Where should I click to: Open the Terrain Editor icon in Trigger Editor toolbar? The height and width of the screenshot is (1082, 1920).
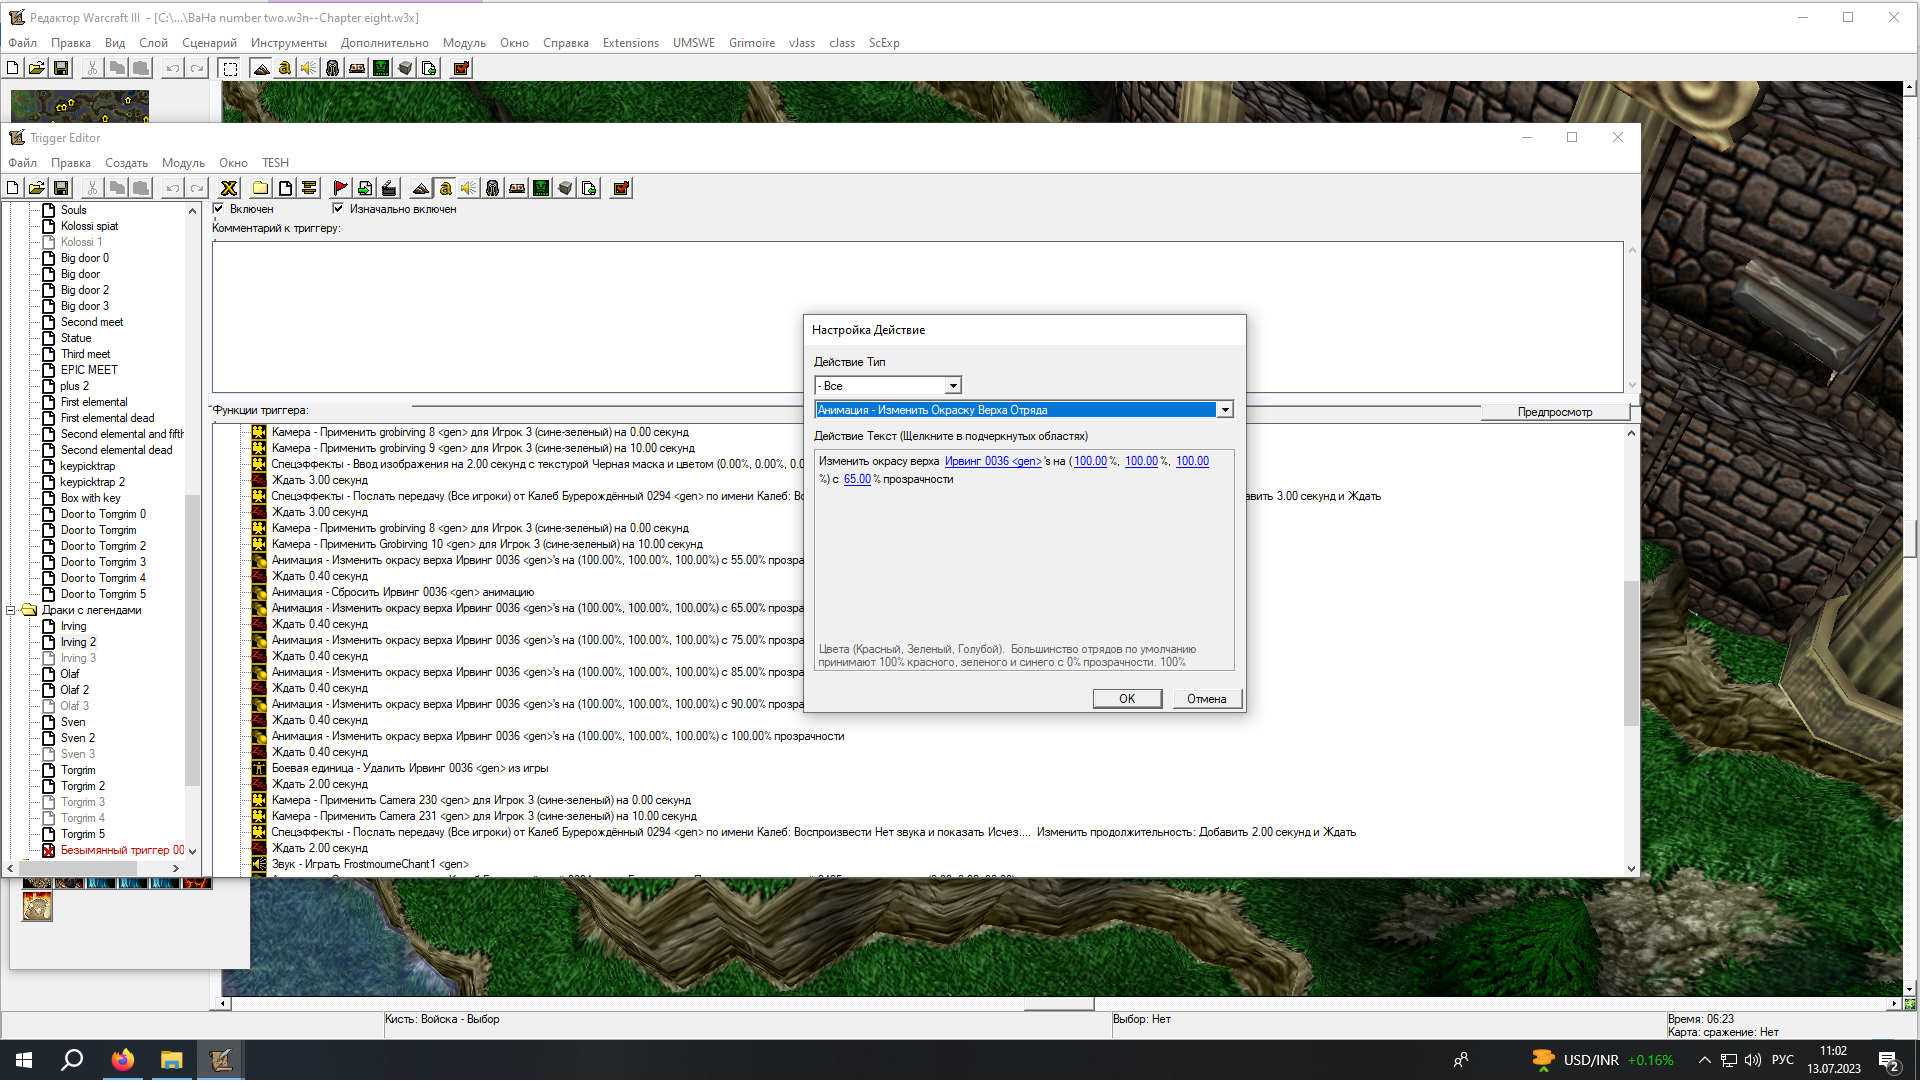pyautogui.click(x=421, y=189)
